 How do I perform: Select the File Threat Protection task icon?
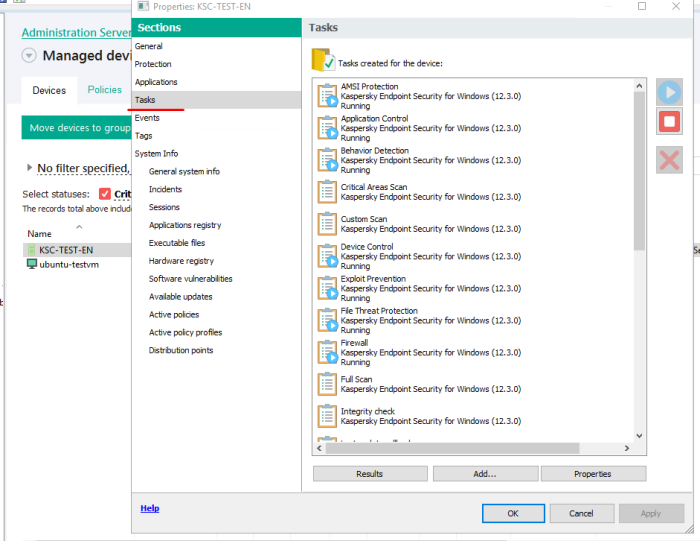click(328, 320)
